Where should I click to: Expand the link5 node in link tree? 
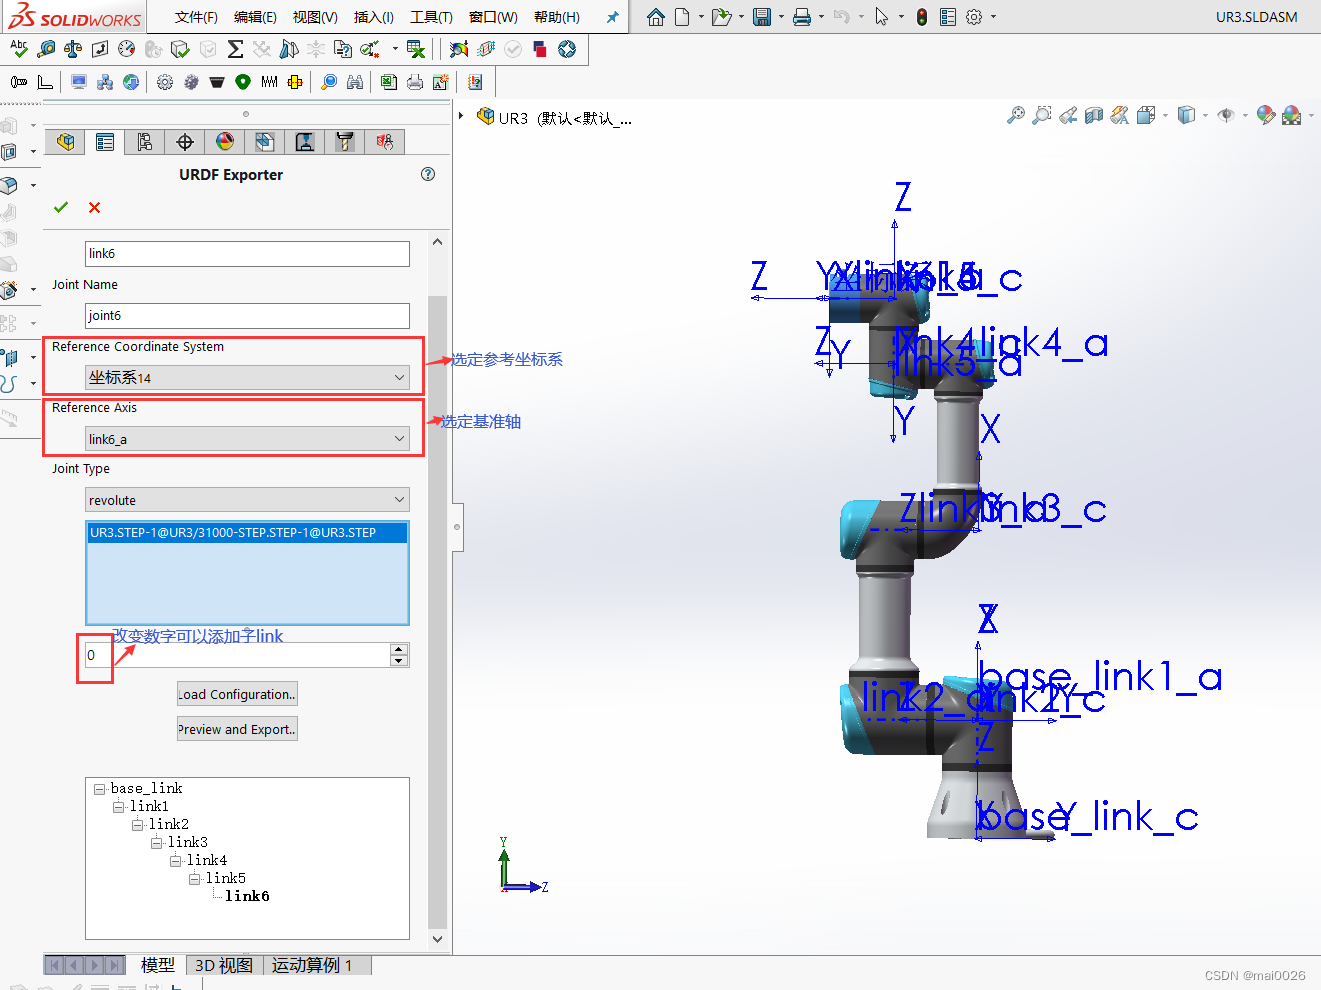[196, 877]
